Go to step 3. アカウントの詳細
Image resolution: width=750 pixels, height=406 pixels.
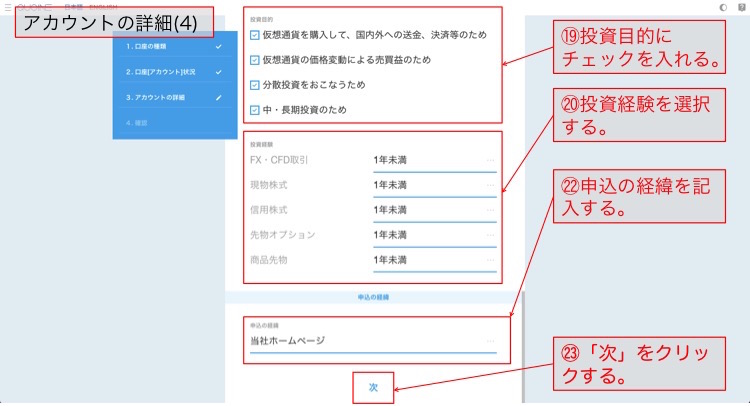tap(175, 98)
